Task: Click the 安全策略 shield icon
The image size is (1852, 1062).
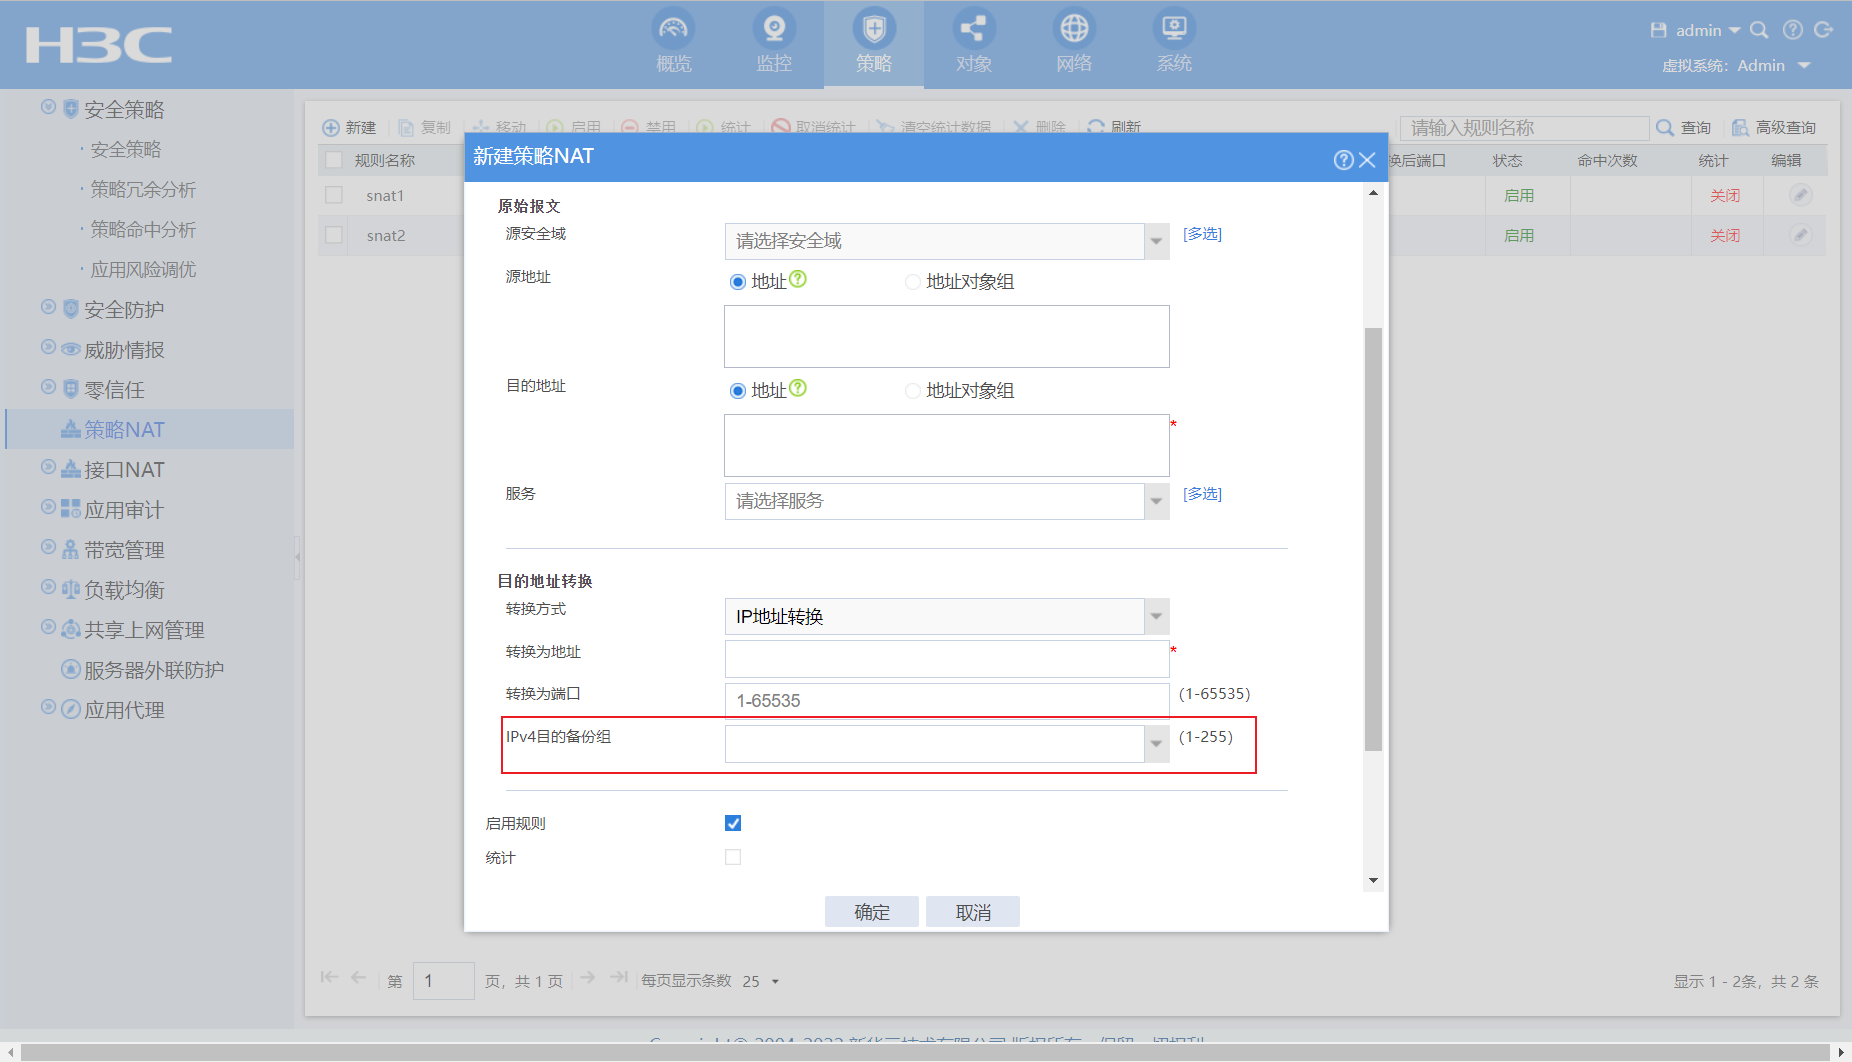Action: (71, 109)
